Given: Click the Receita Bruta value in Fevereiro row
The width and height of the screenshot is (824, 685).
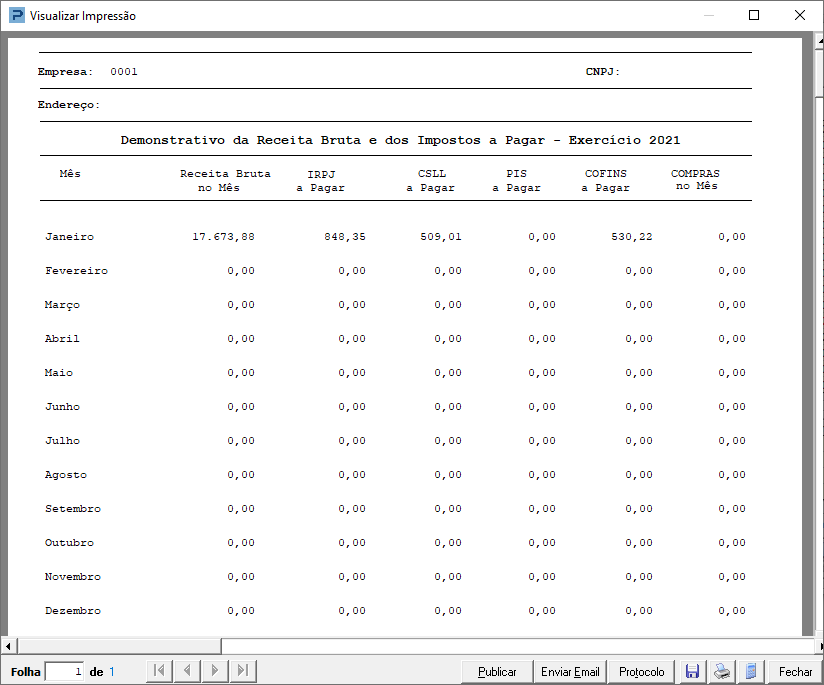Looking at the screenshot, I should coord(241,271).
